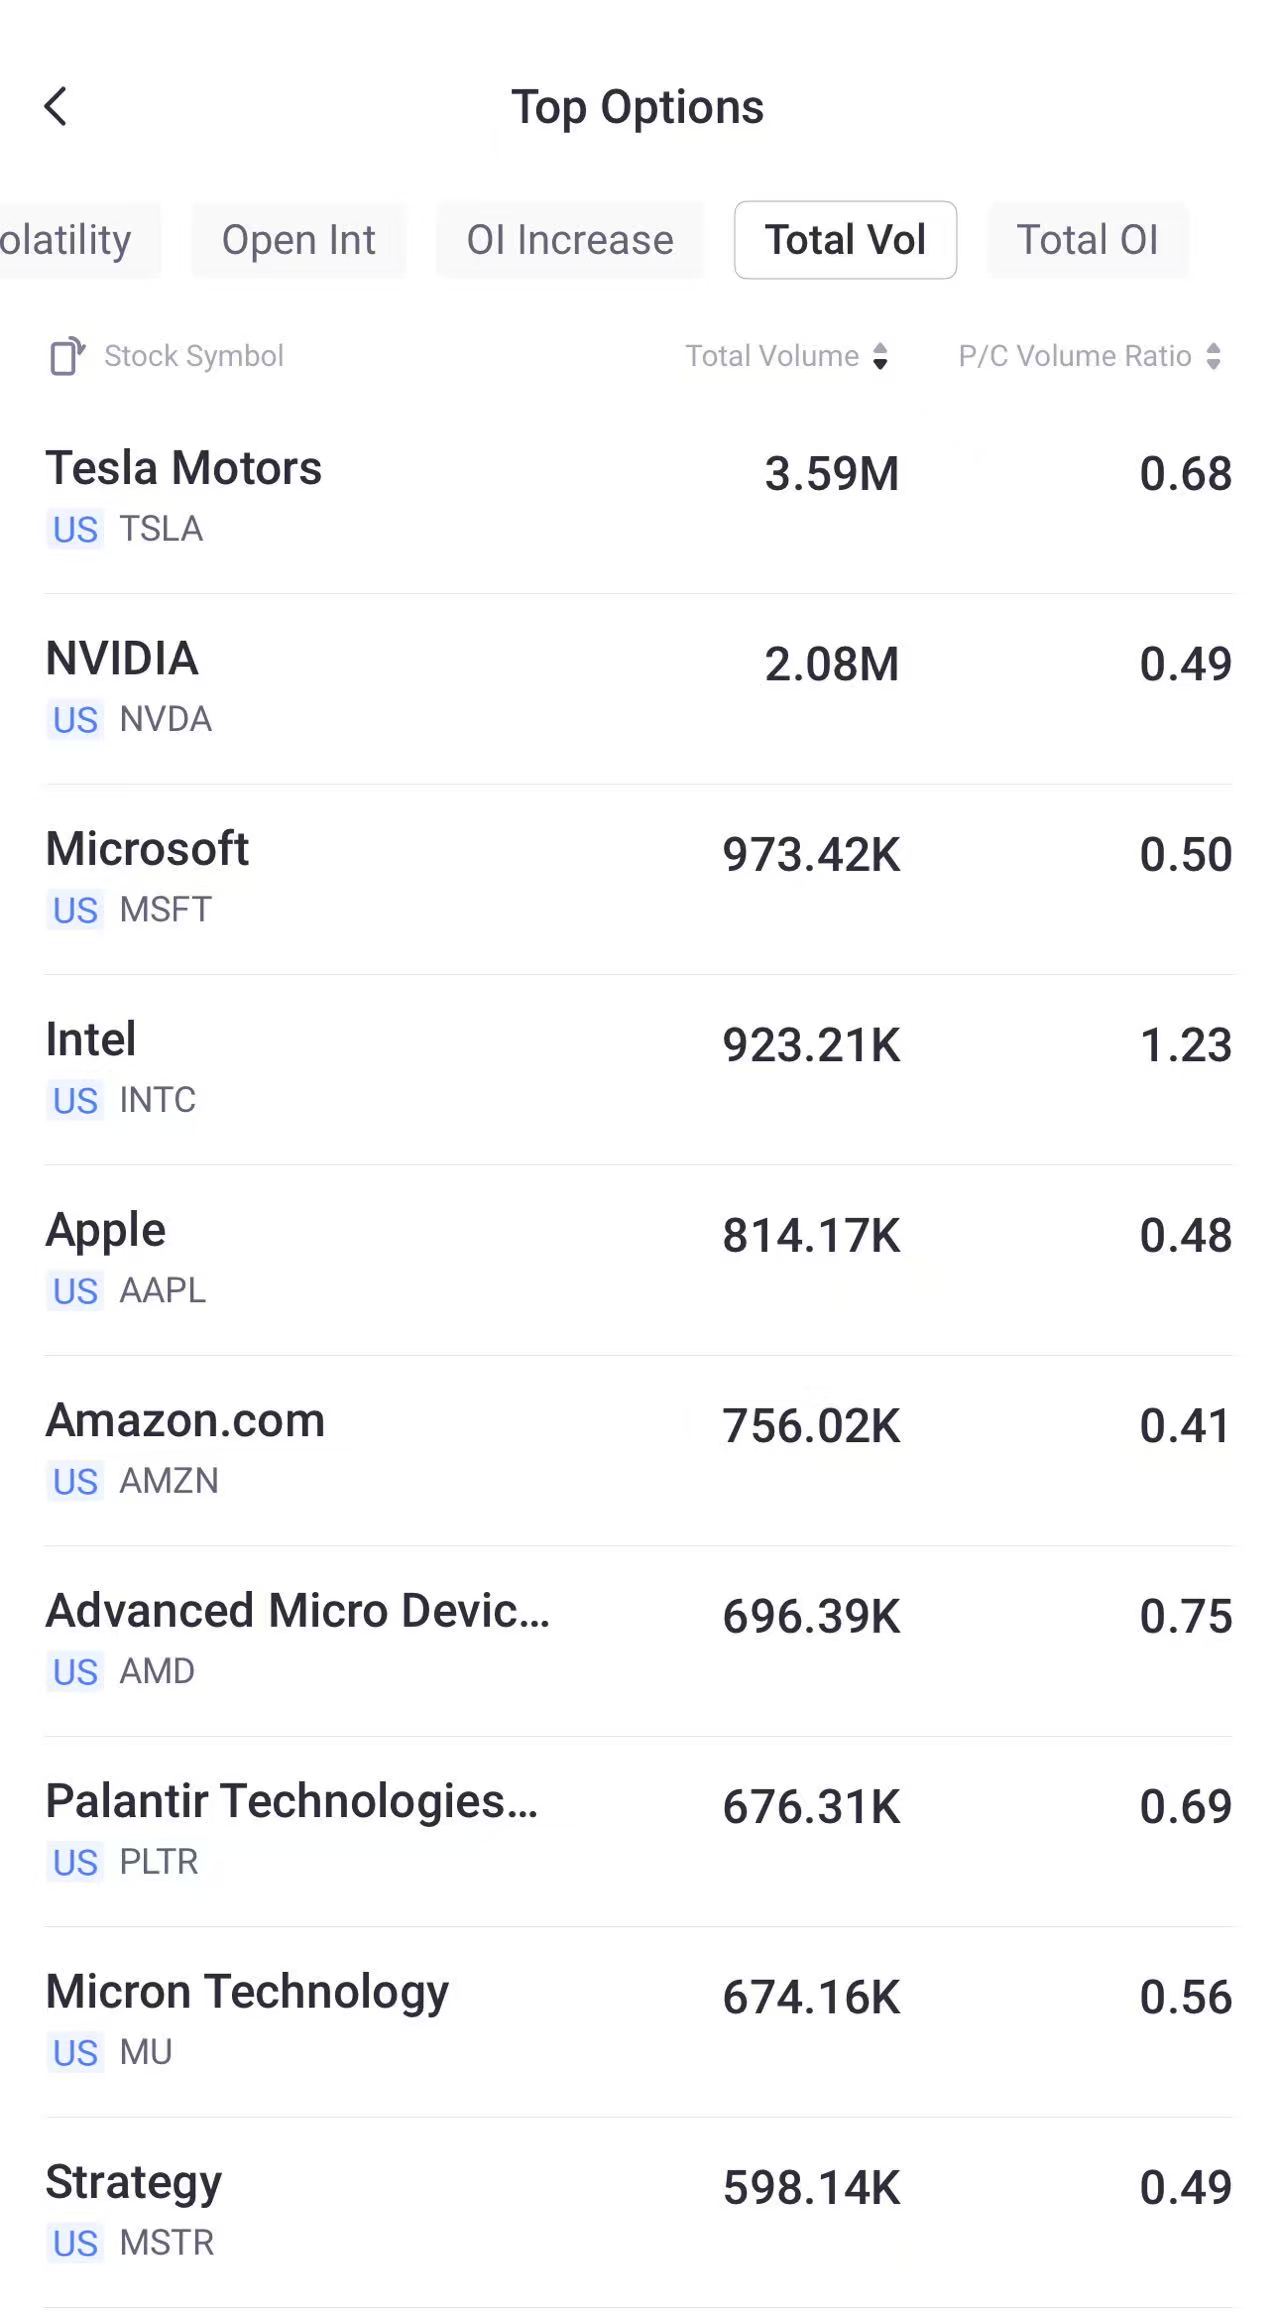Image resolution: width=1279 pixels, height=2317 pixels.
Task: Switch to the OI Increase tab
Action: (x=570, y=240)
